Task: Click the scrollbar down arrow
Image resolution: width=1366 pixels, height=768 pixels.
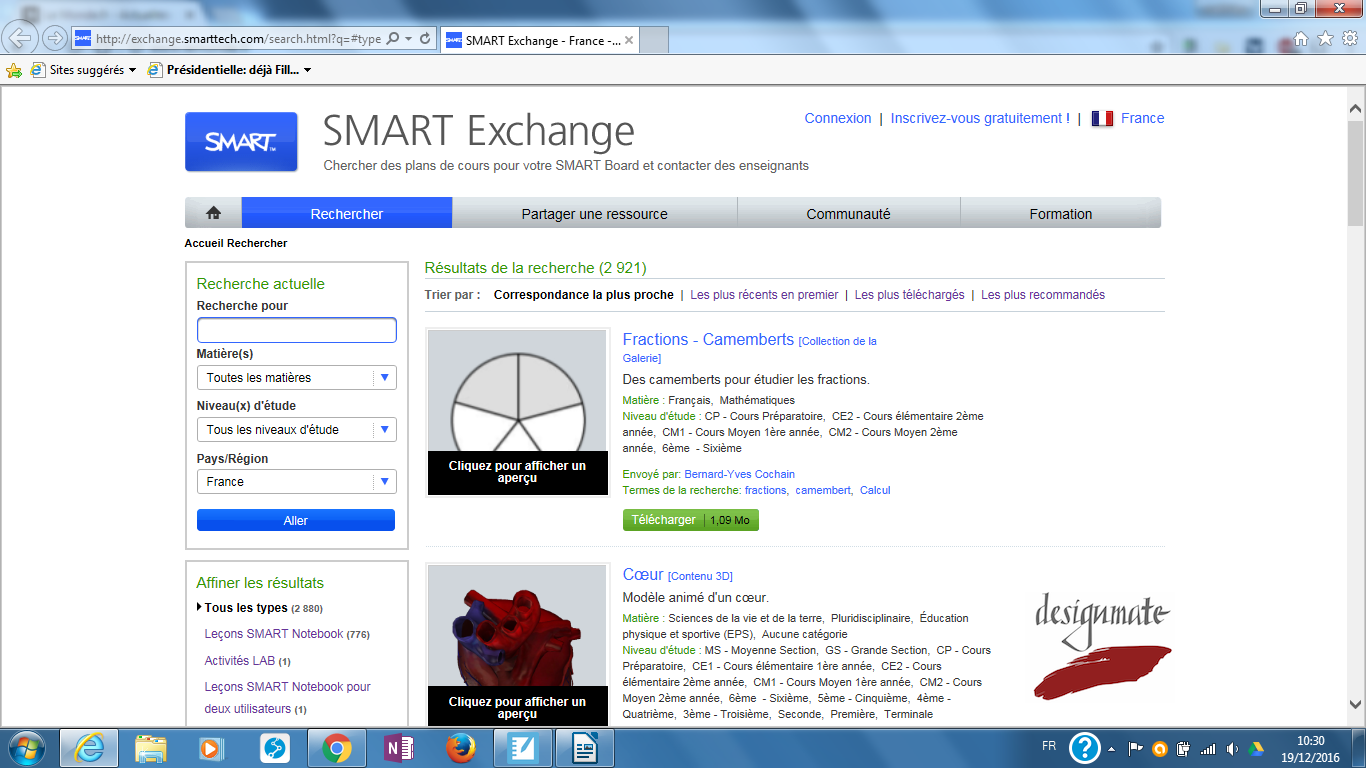Action: point(1355,704)
